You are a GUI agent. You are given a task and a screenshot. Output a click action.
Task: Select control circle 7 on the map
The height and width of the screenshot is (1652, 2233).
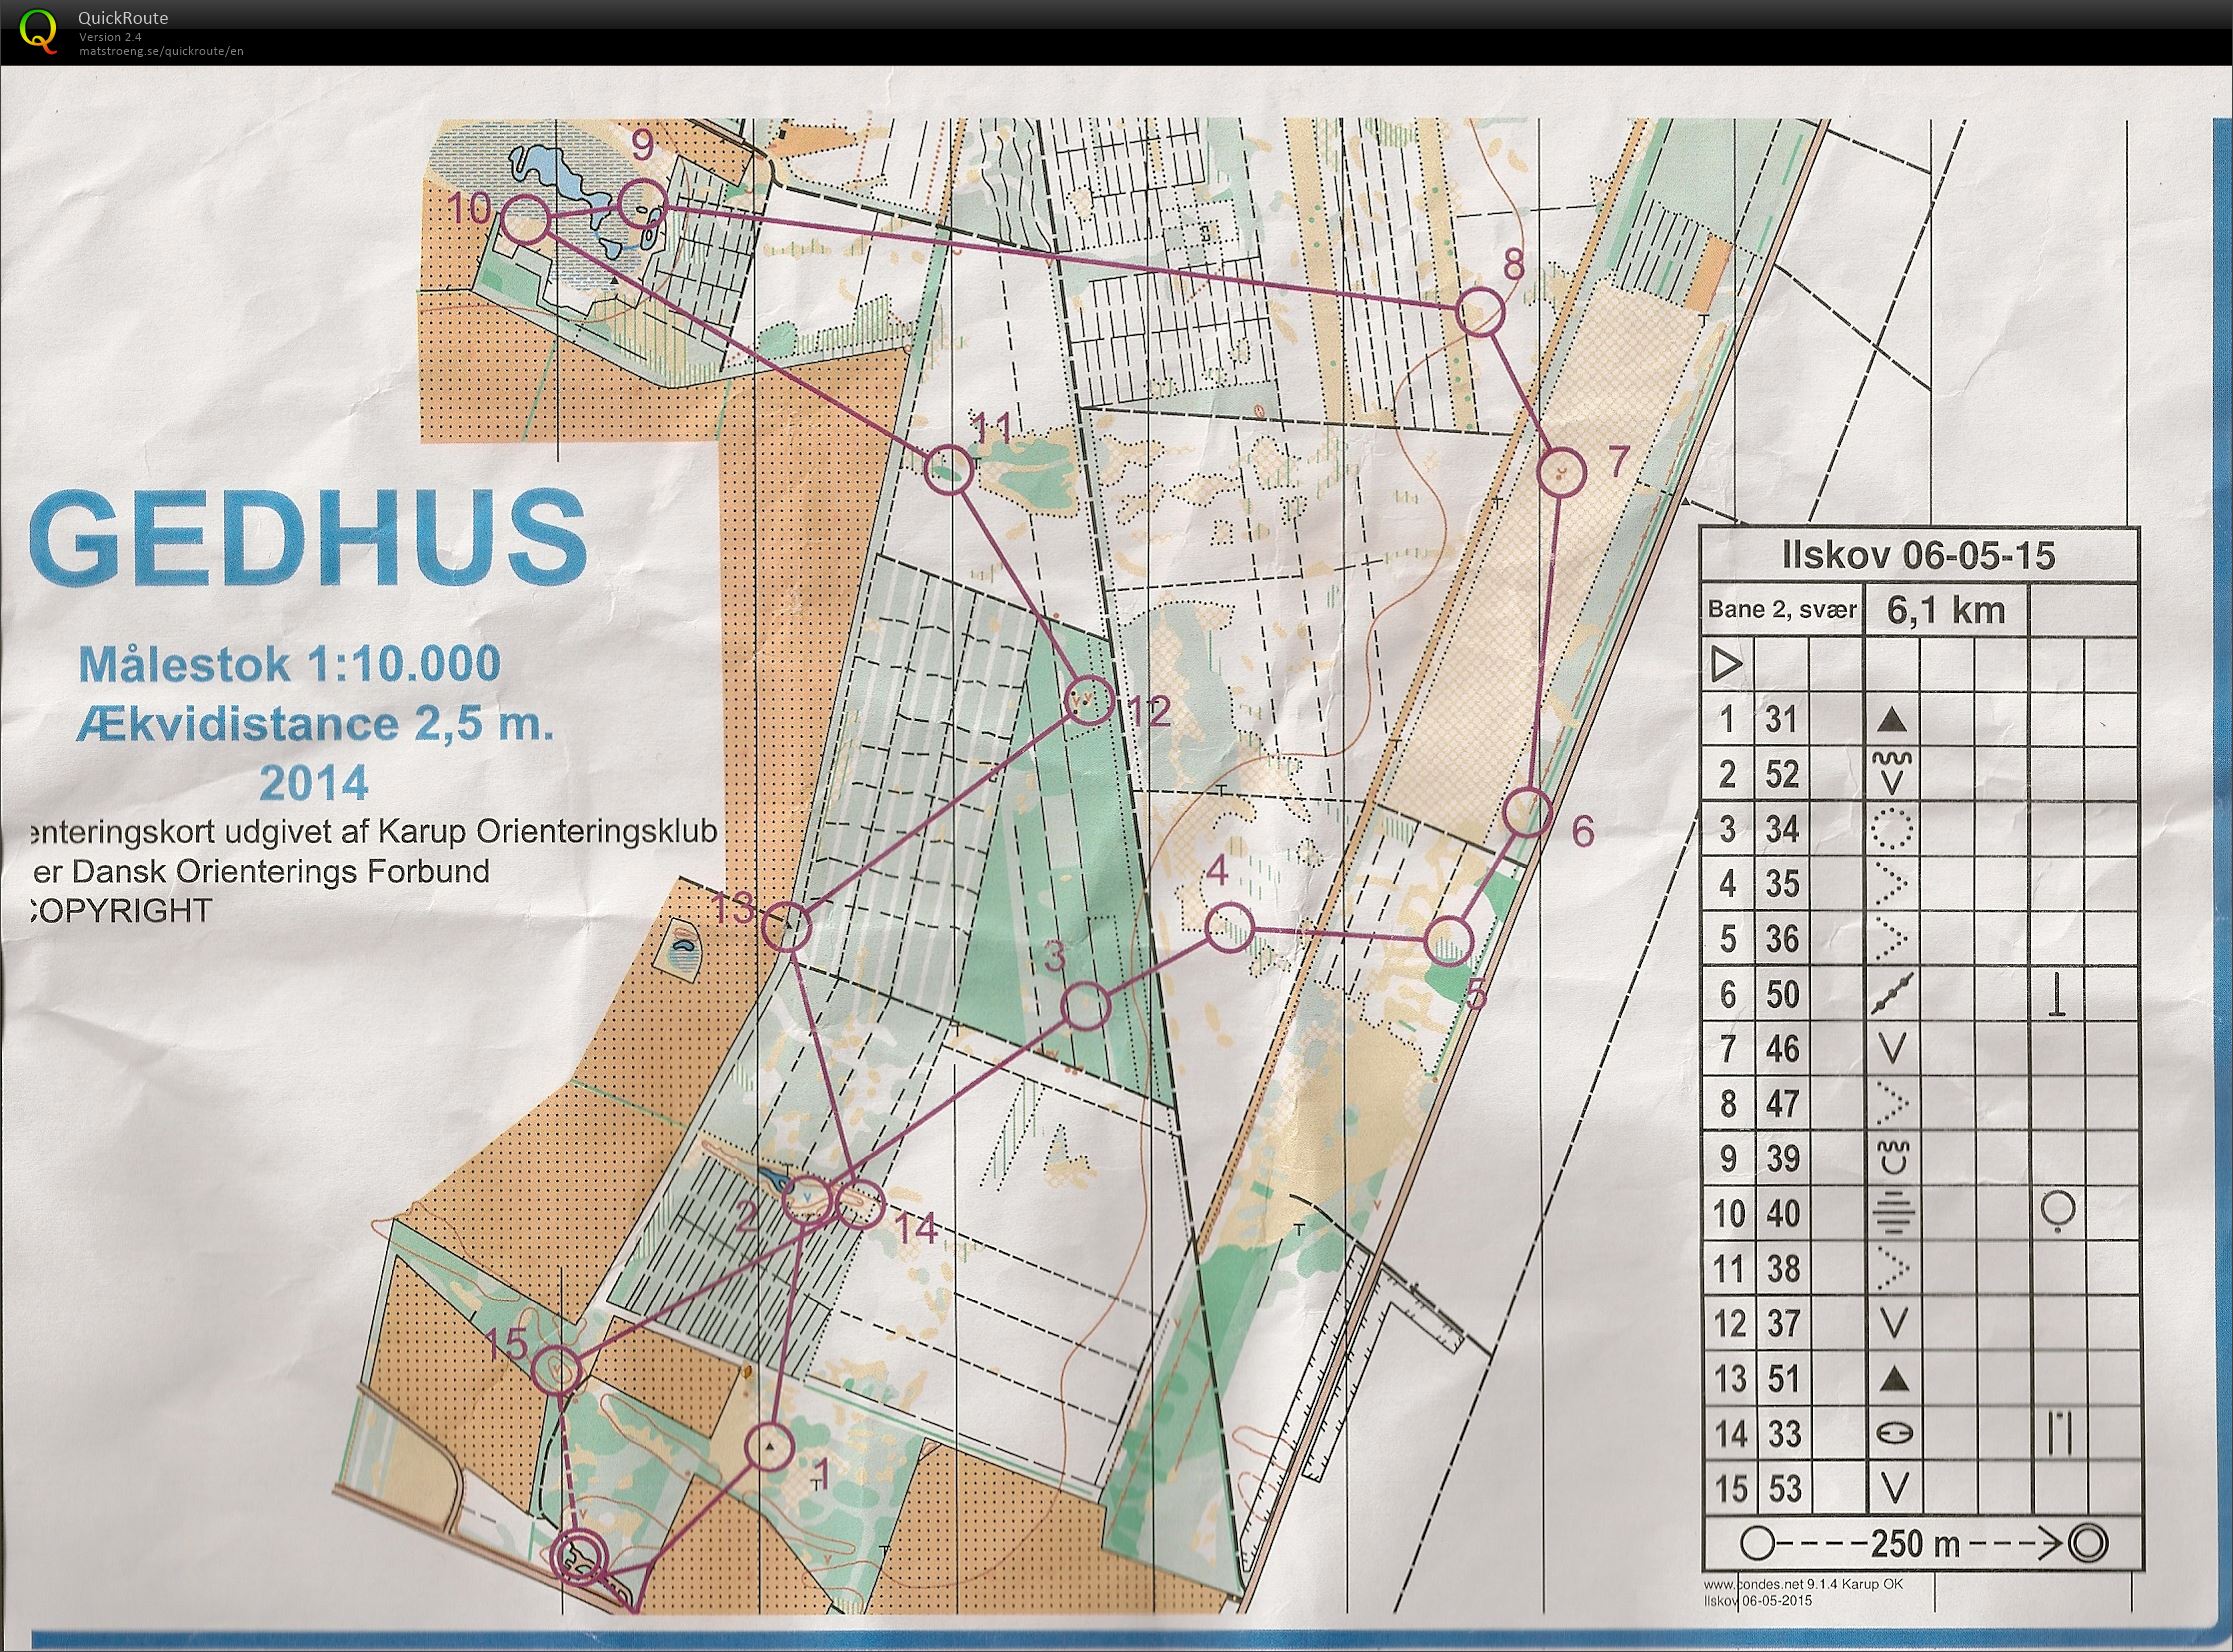pos(1560,470)
